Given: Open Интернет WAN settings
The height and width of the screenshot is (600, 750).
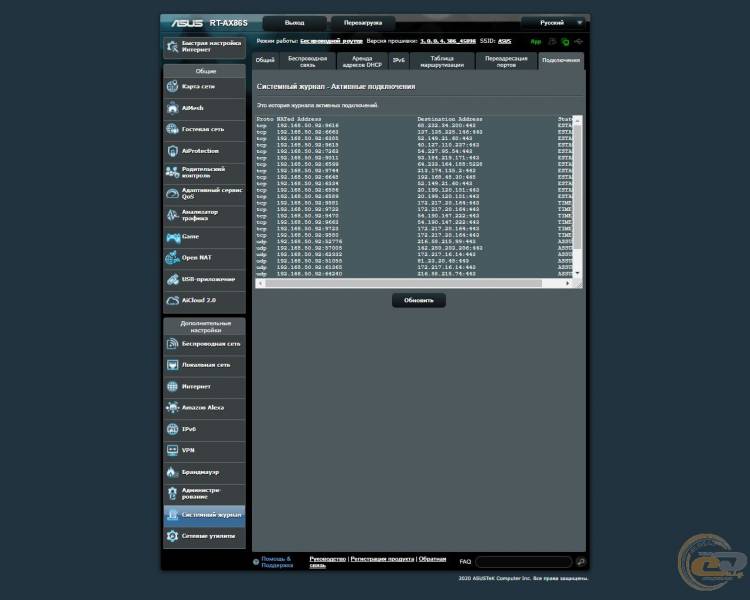Looking at the screenshot, I should (x=204, y=387).
